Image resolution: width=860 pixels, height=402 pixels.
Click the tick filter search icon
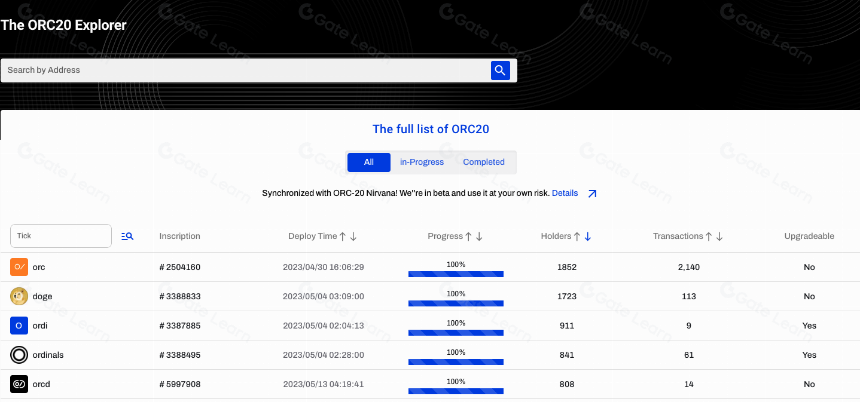127,236
